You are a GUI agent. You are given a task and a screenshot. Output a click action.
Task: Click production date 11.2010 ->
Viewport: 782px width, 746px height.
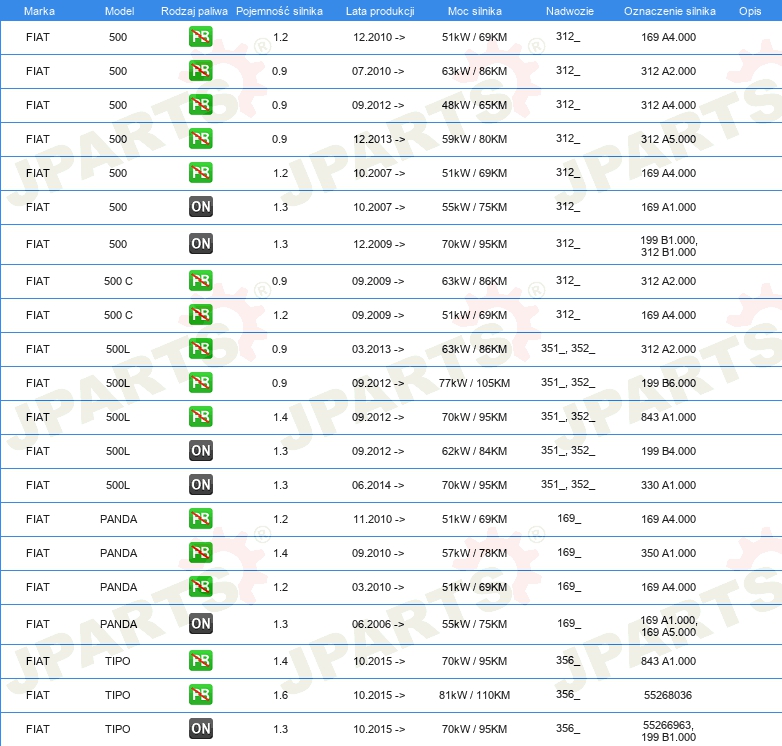[379, 519]
